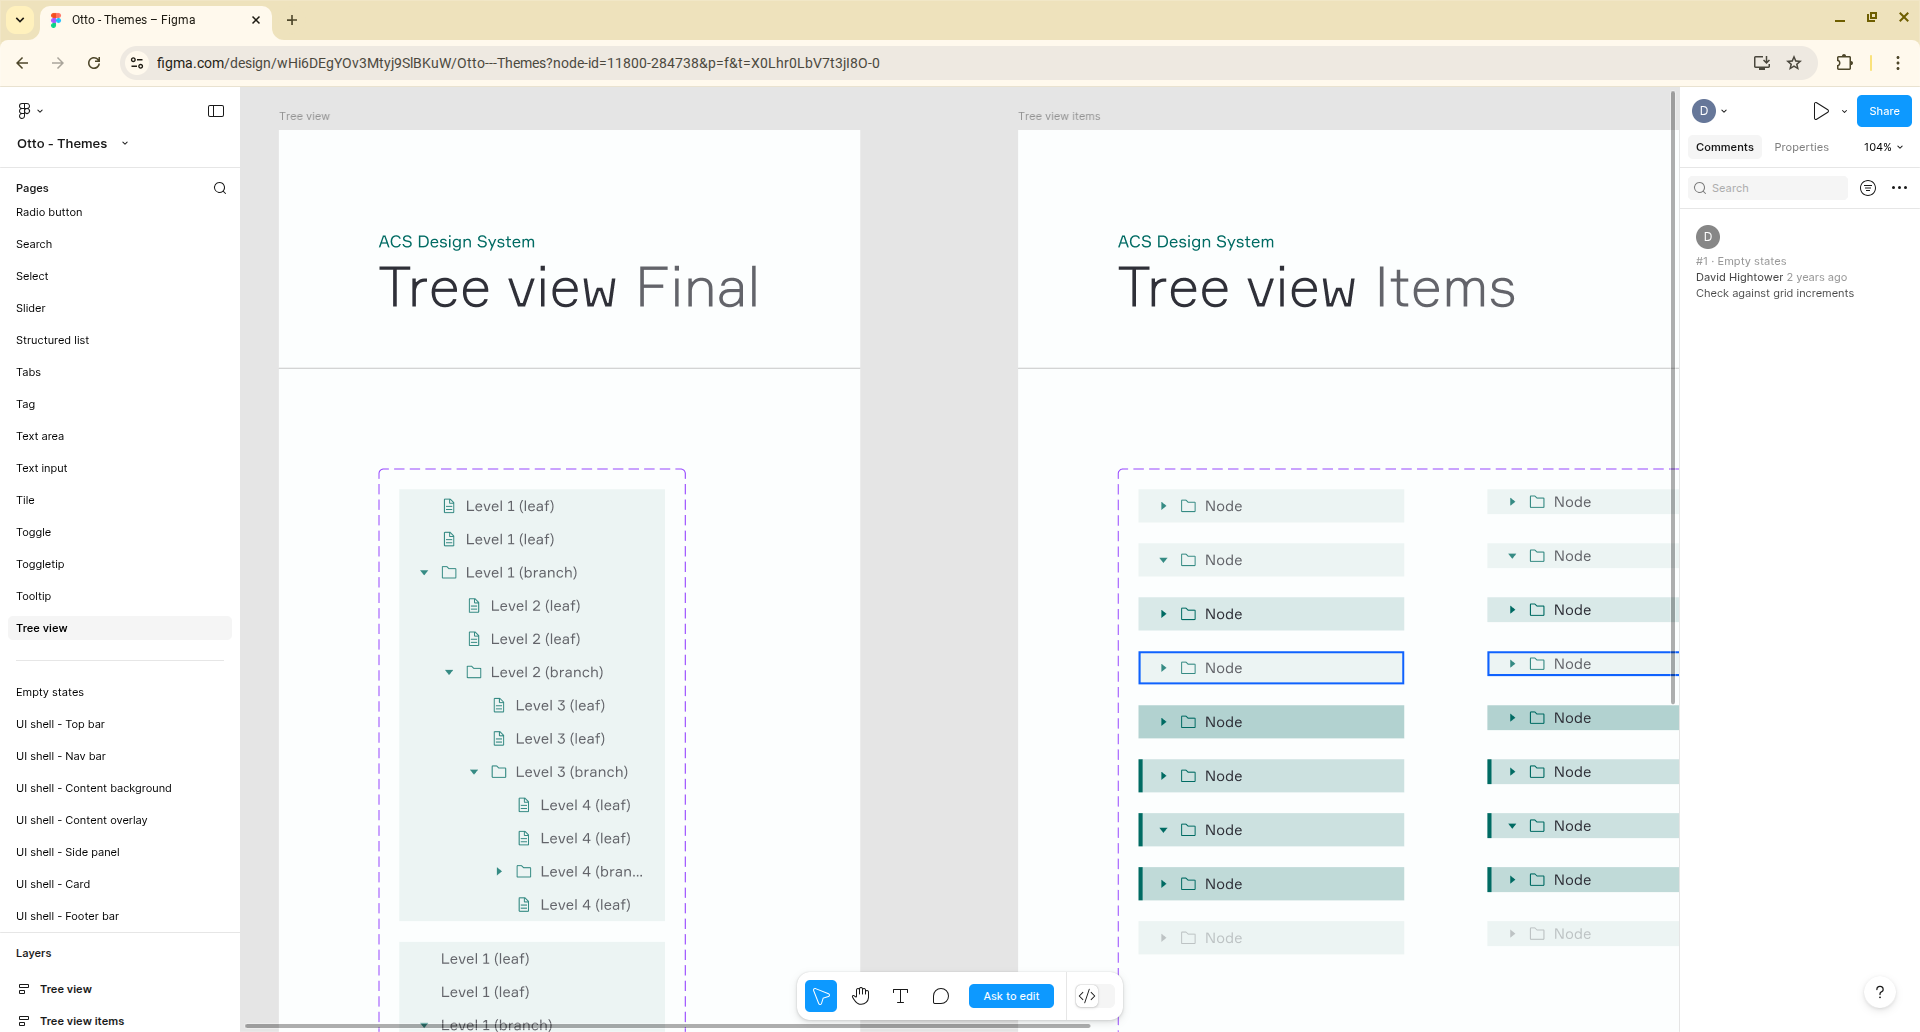Open the 104% zoom dropdown

(1883, 147)
